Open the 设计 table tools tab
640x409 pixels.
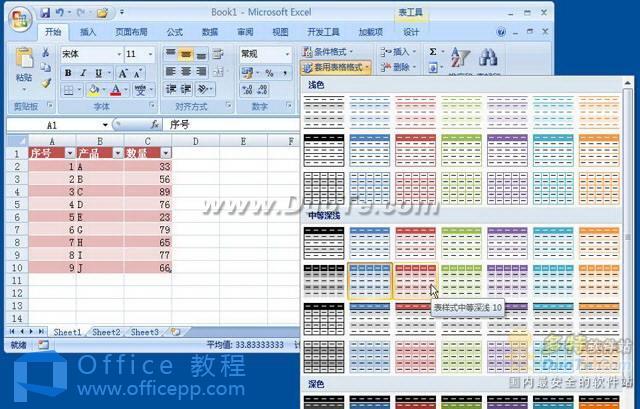tap(411, 32)
